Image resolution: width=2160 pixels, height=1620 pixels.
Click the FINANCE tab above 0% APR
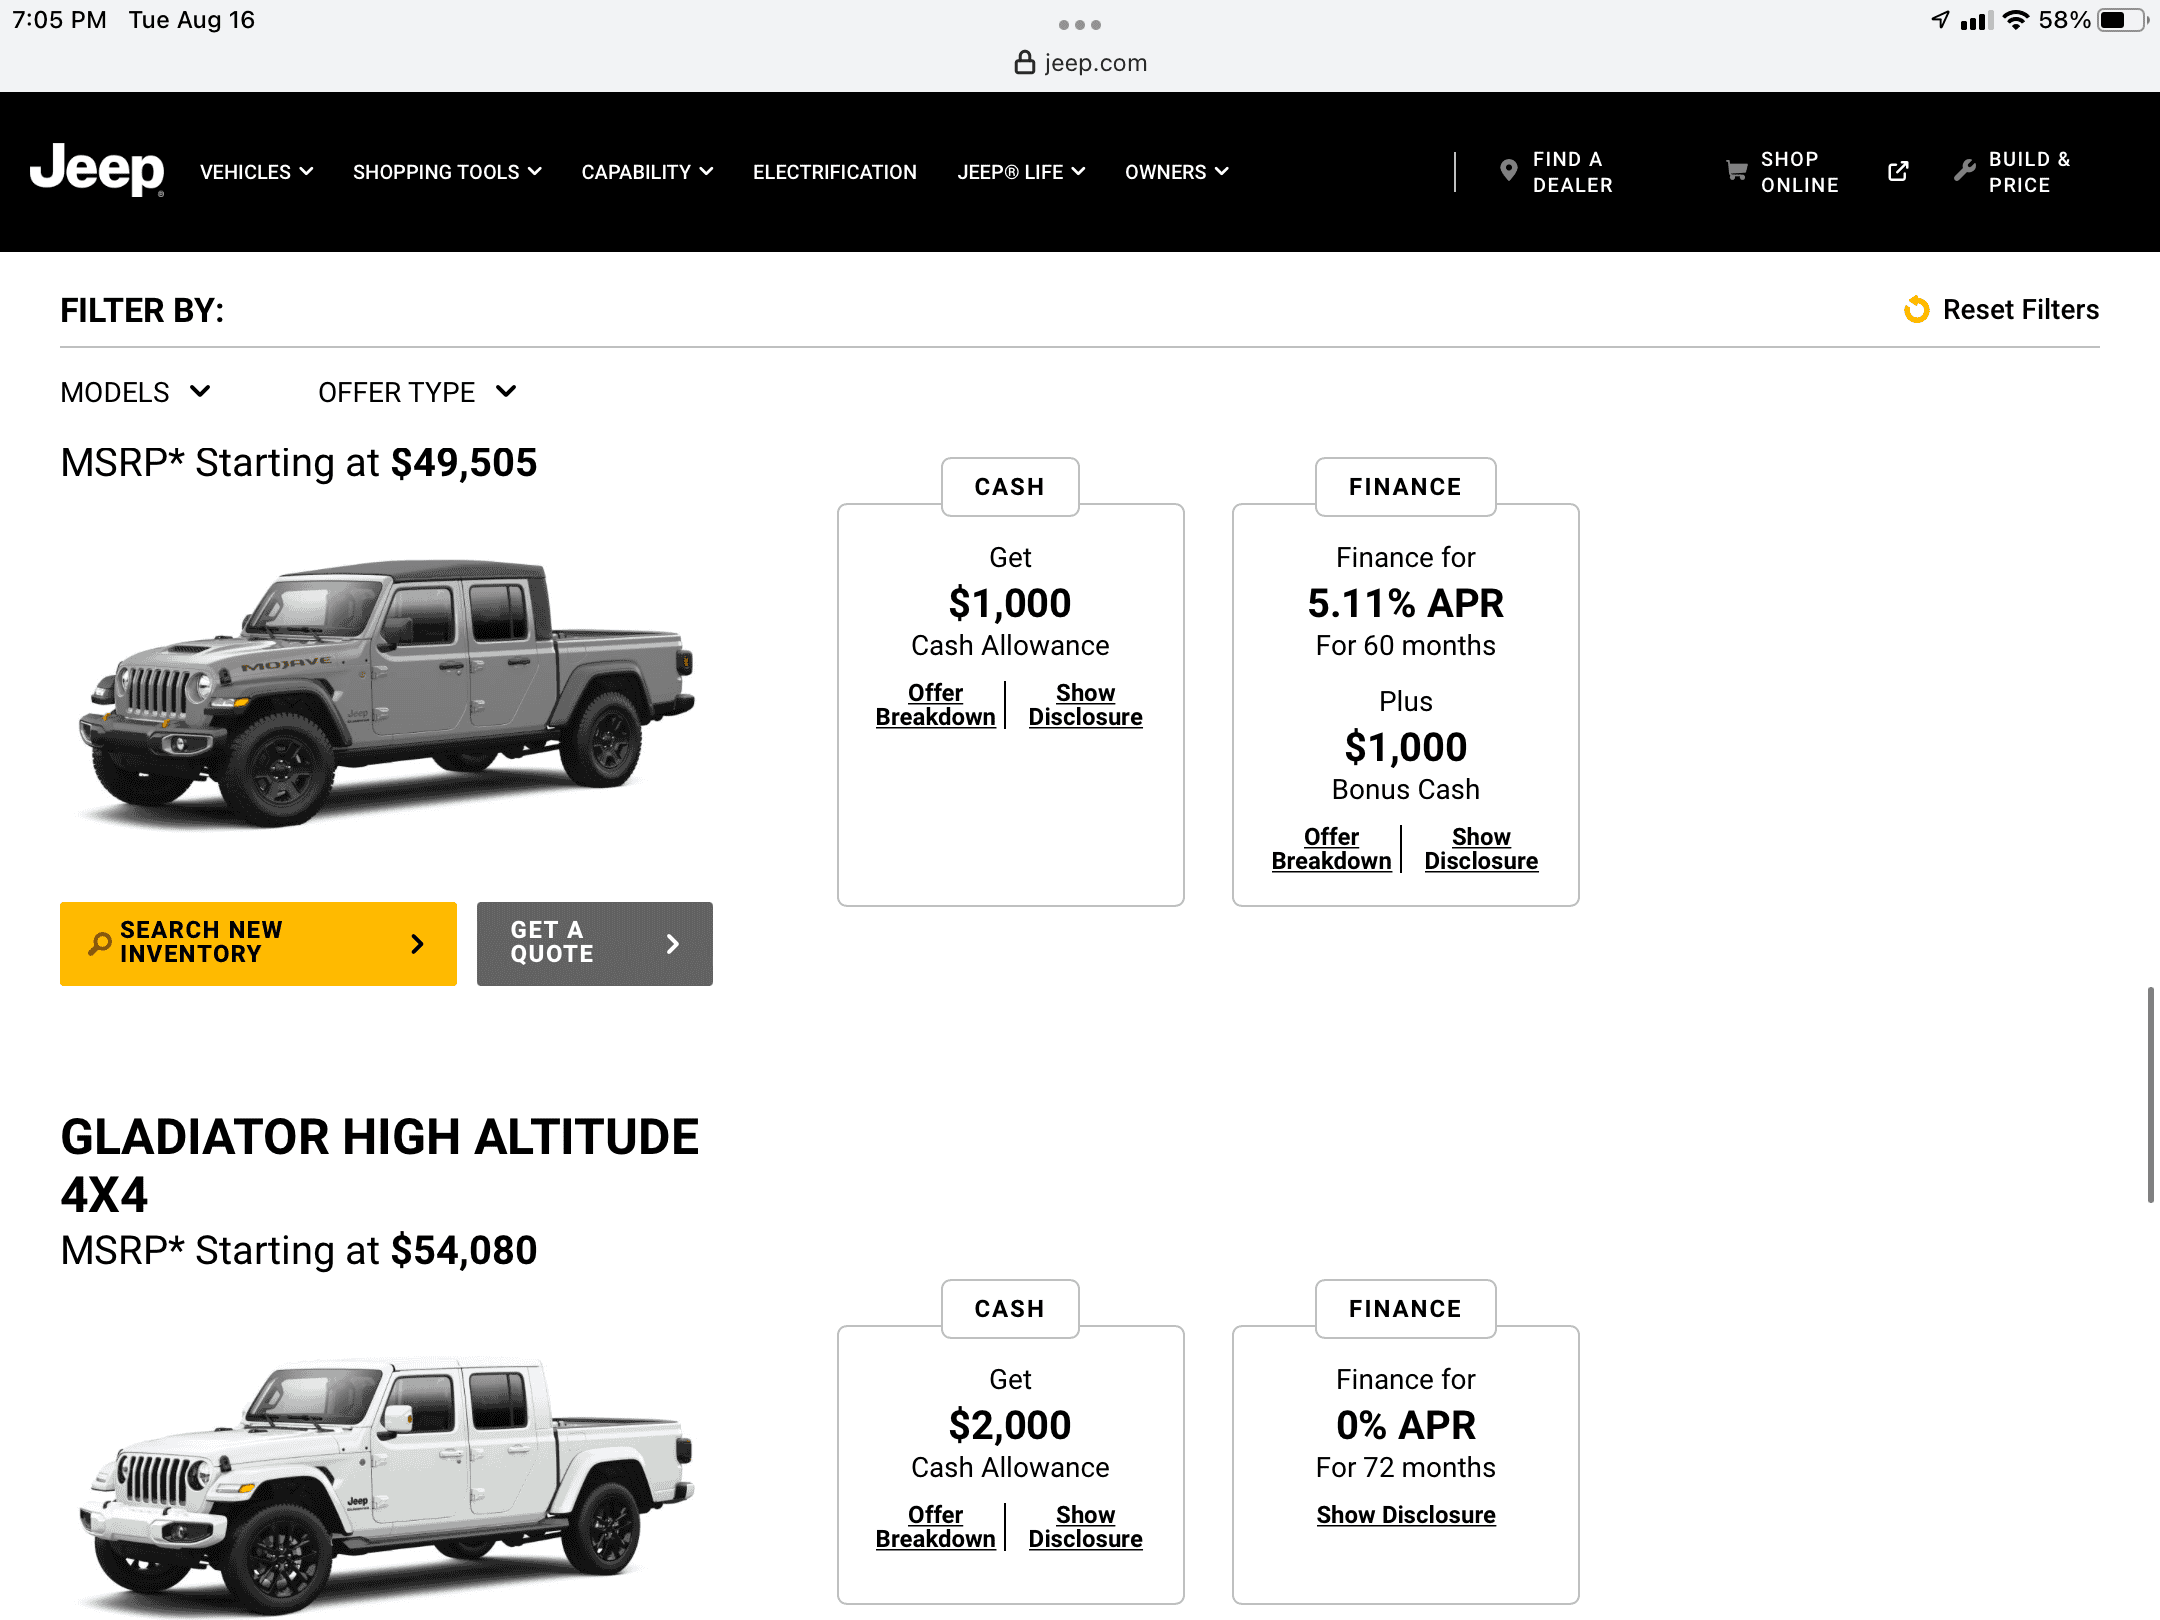1405,1309
